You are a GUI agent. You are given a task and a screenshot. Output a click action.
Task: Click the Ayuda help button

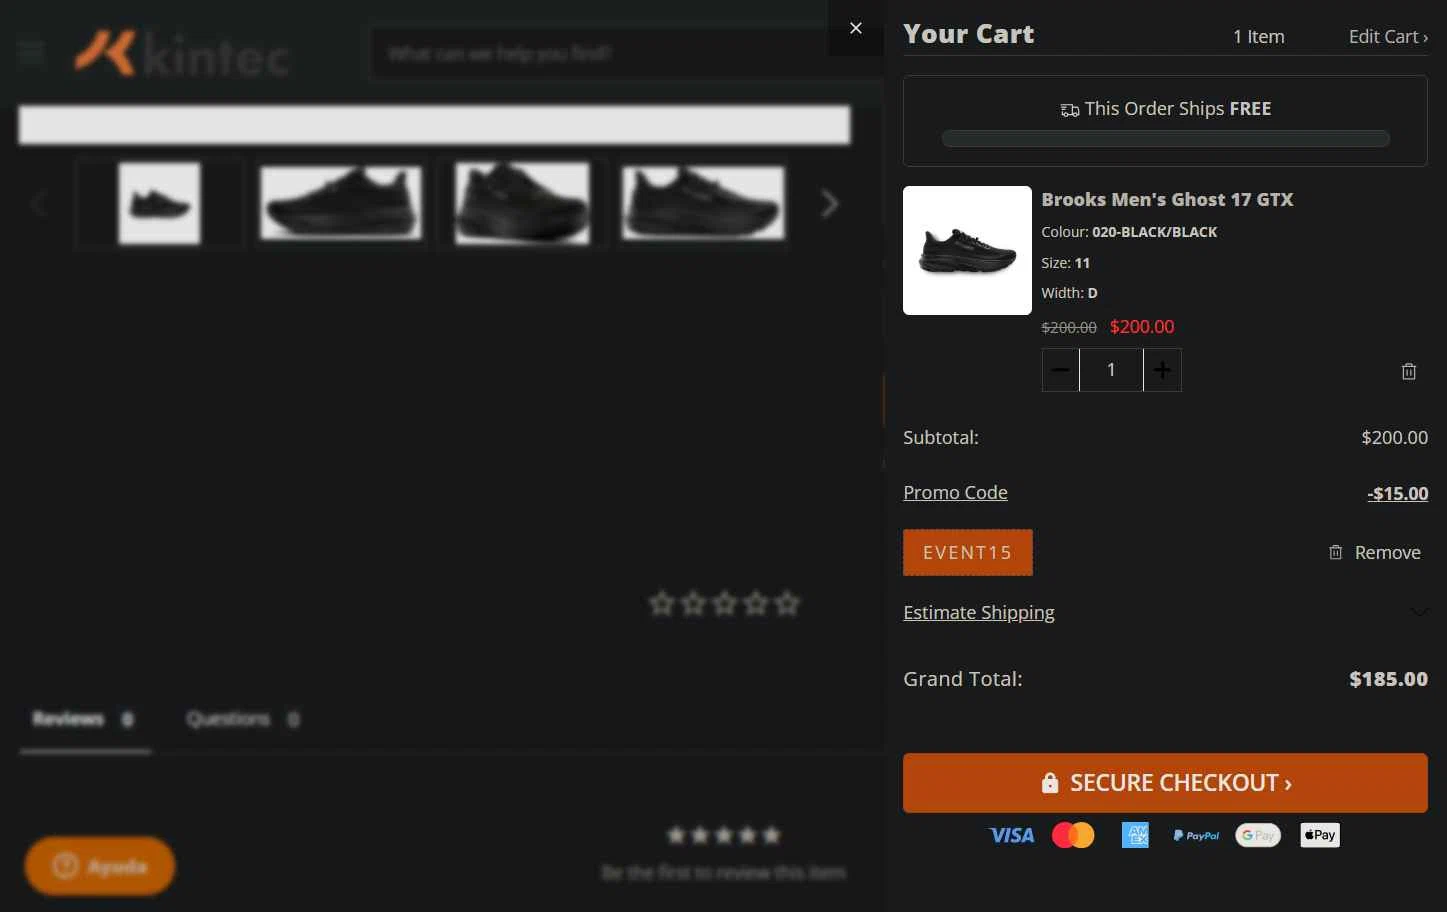[x=100, y=866]
